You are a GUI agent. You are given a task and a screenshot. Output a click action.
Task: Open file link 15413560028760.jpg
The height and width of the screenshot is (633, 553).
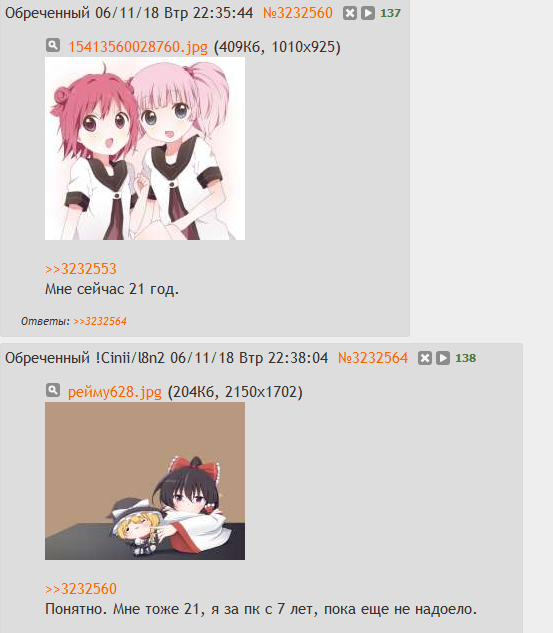point(138,47)
